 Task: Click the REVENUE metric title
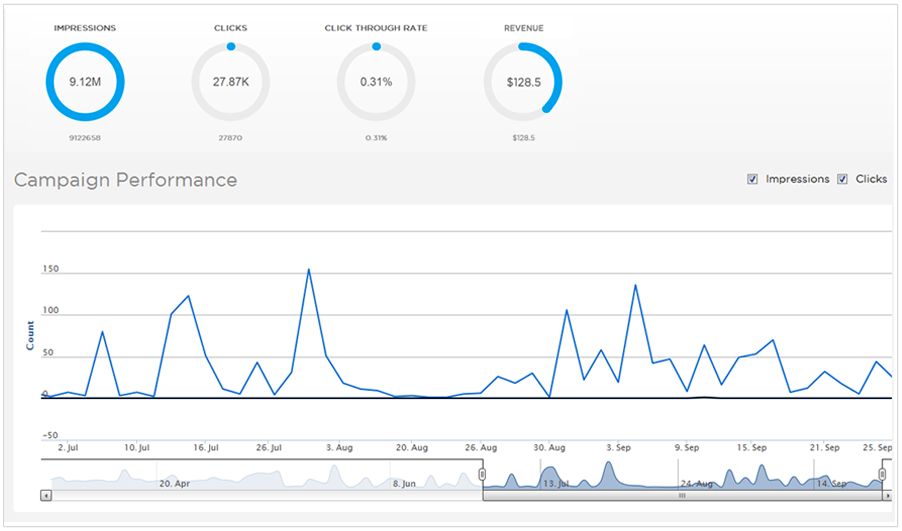tap(523, 28)
